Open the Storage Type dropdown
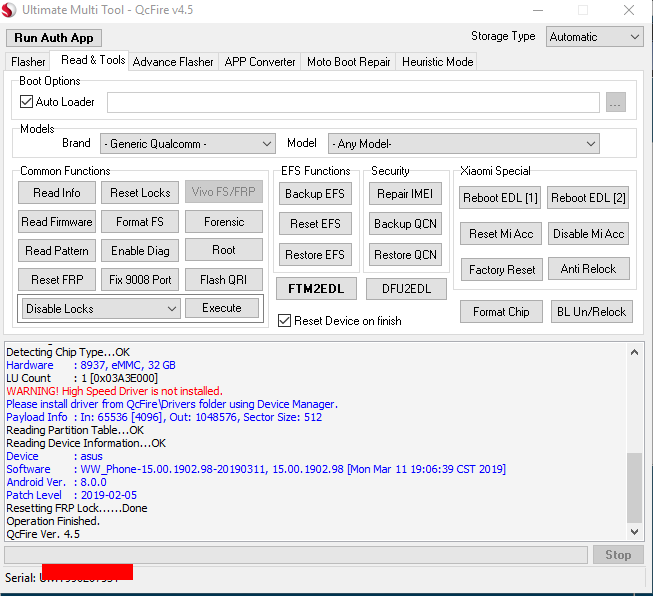The width and height of the screenshot is (653, 596). [x=594, y=37]
